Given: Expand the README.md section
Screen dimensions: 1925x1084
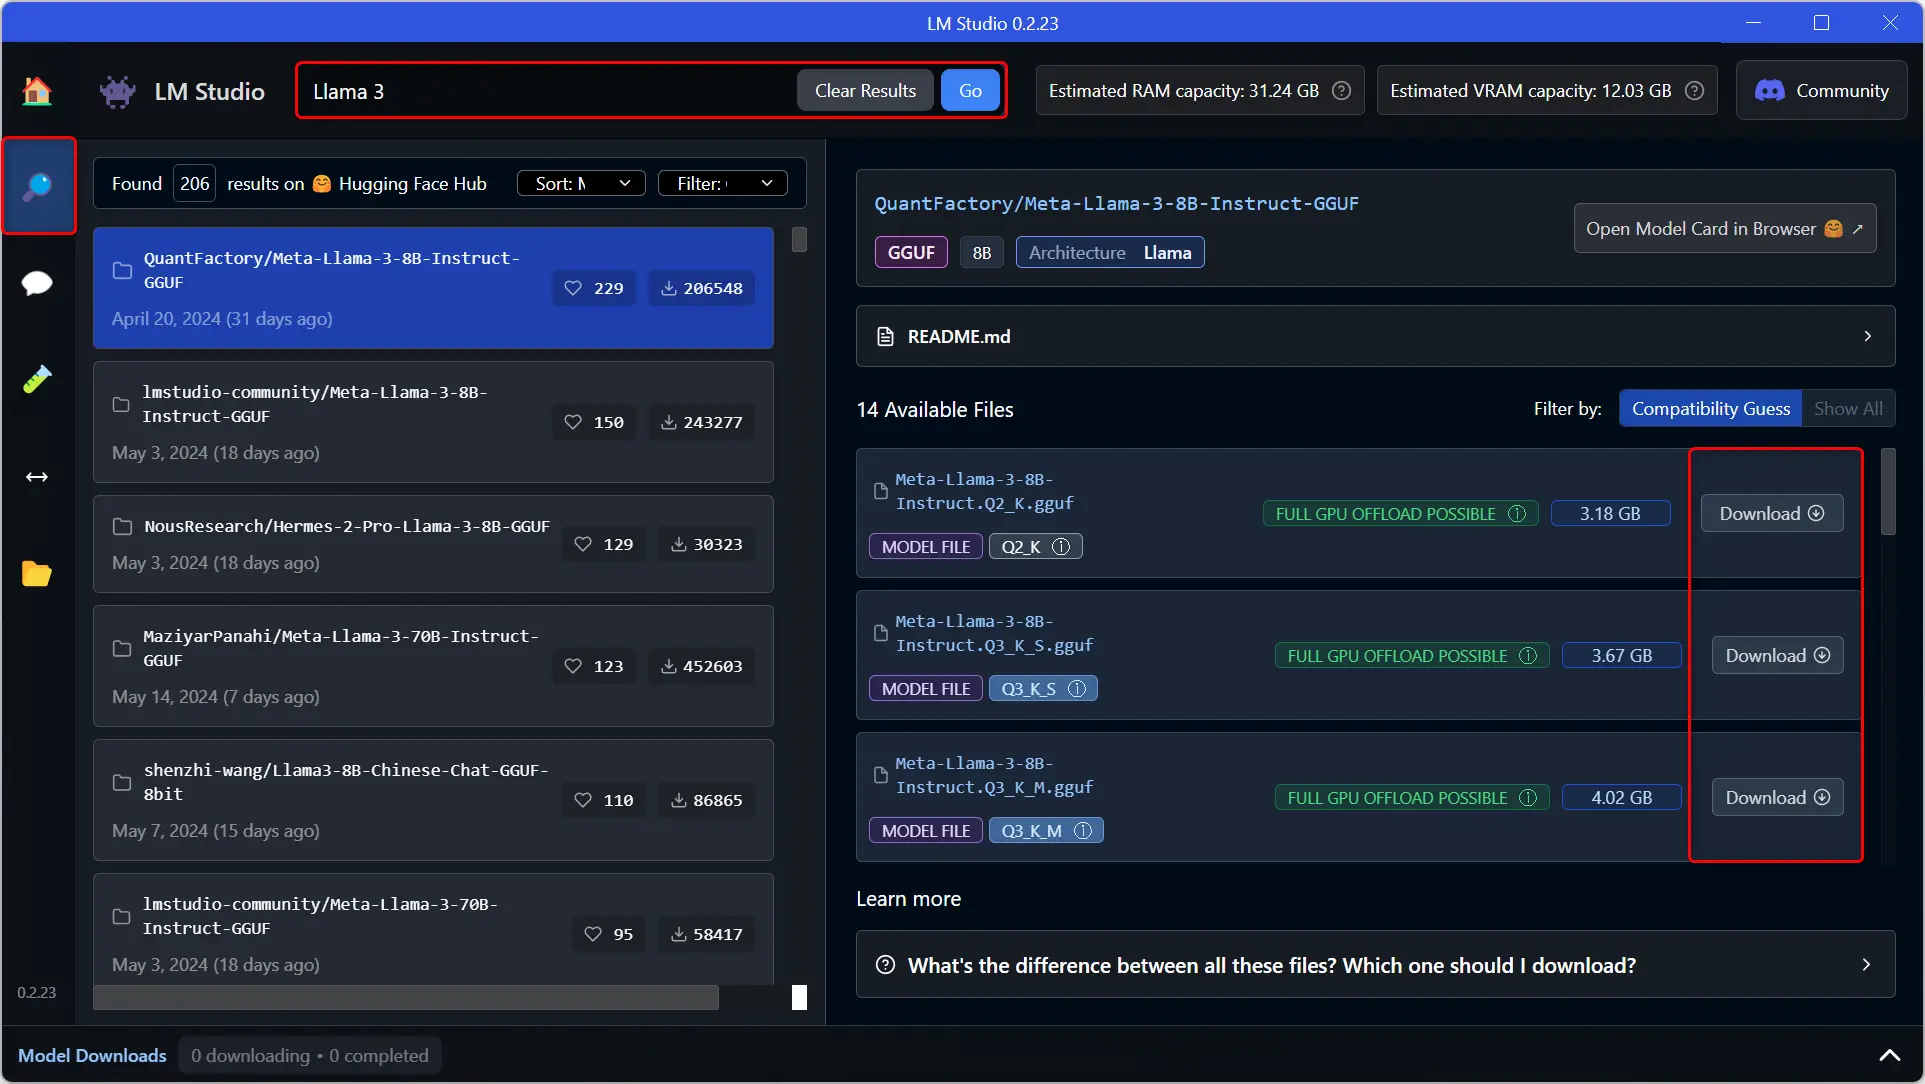Looking at the screenshot, I should (1375, 336).
